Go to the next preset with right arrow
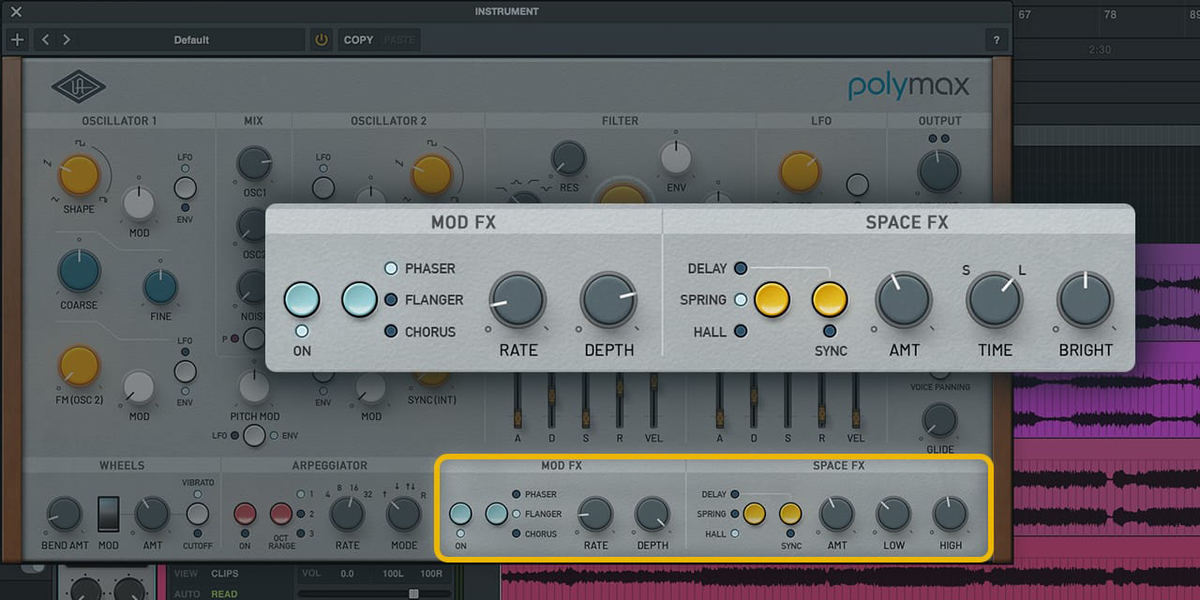The width and height of the screenshot is (1200, 600). coord(66,40)
